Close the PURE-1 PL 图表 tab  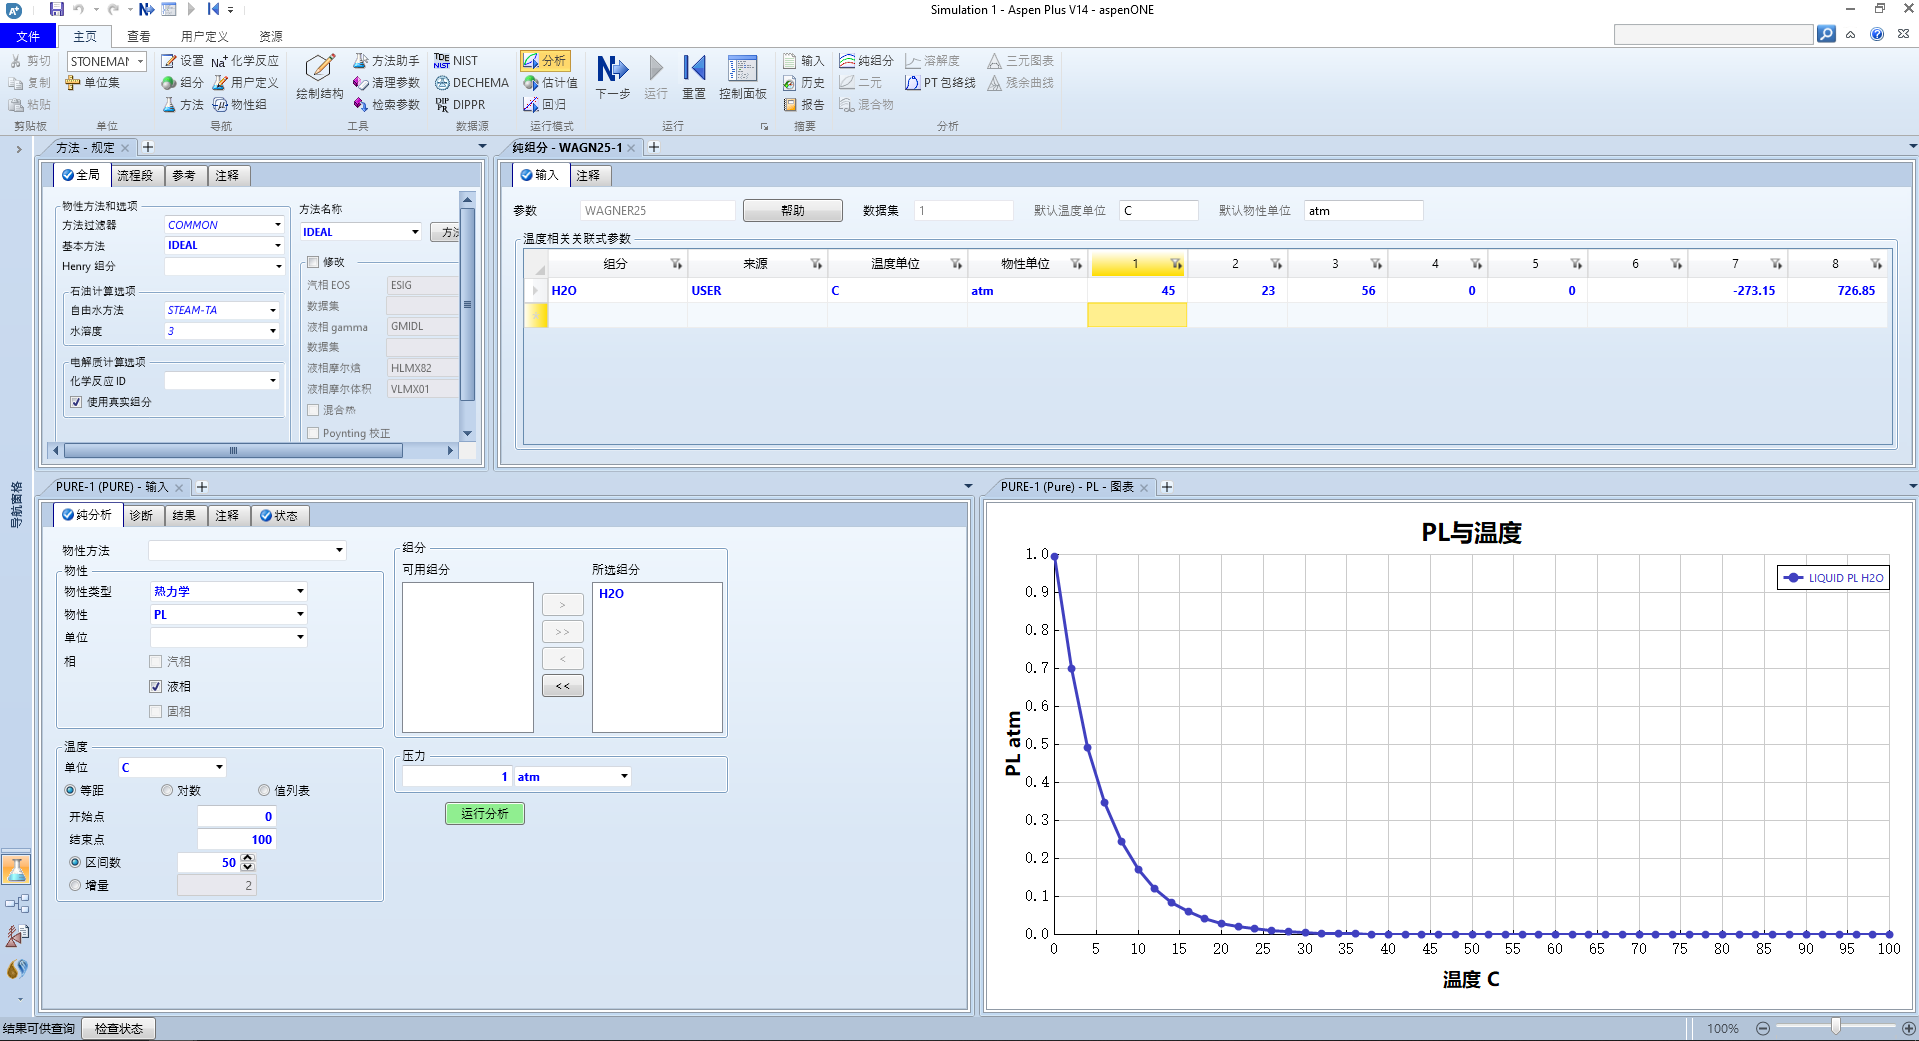coord(1144,487)
